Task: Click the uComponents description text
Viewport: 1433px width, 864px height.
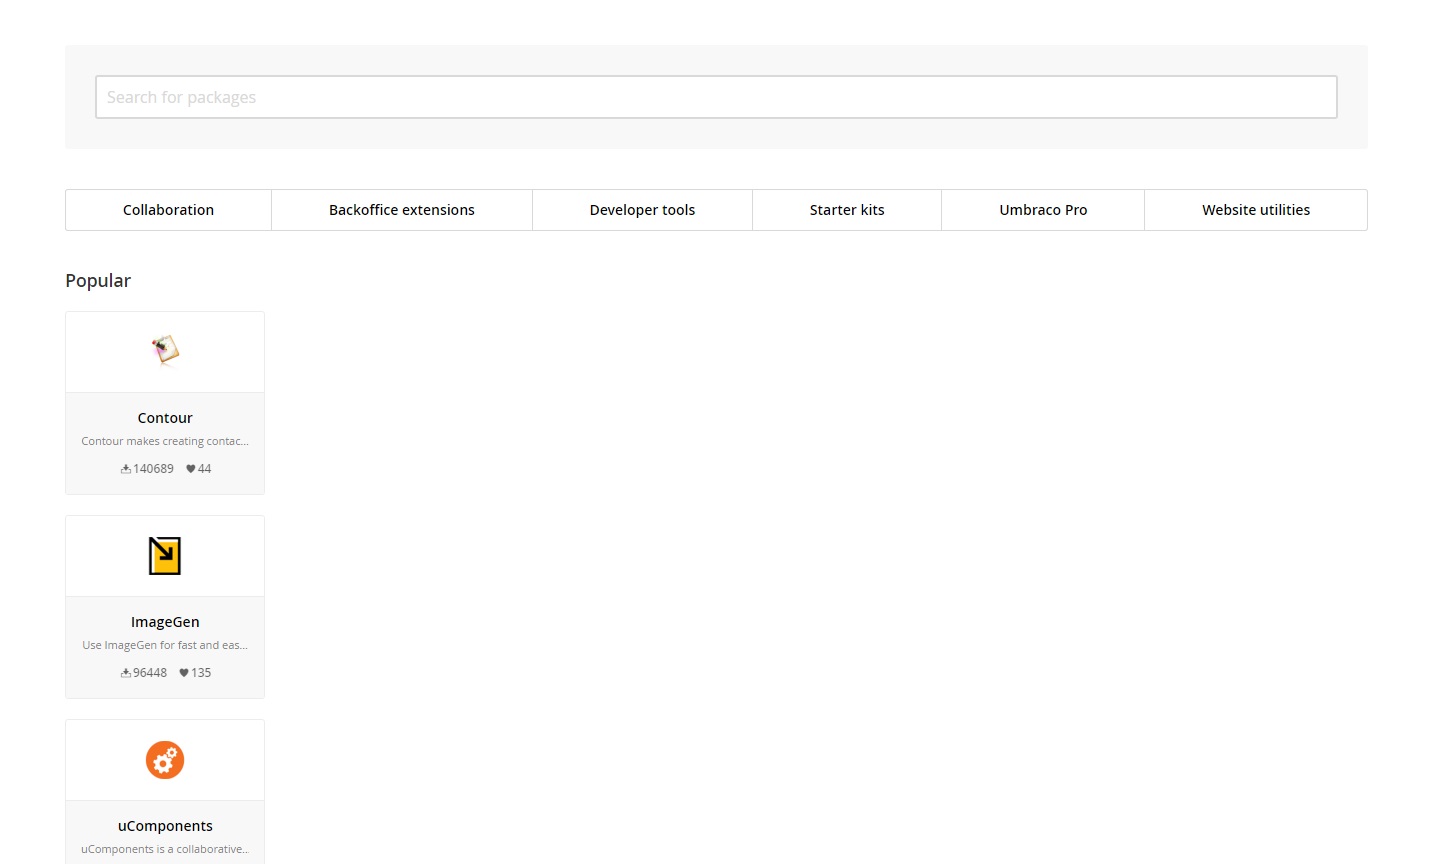Action: coord(165,849)
